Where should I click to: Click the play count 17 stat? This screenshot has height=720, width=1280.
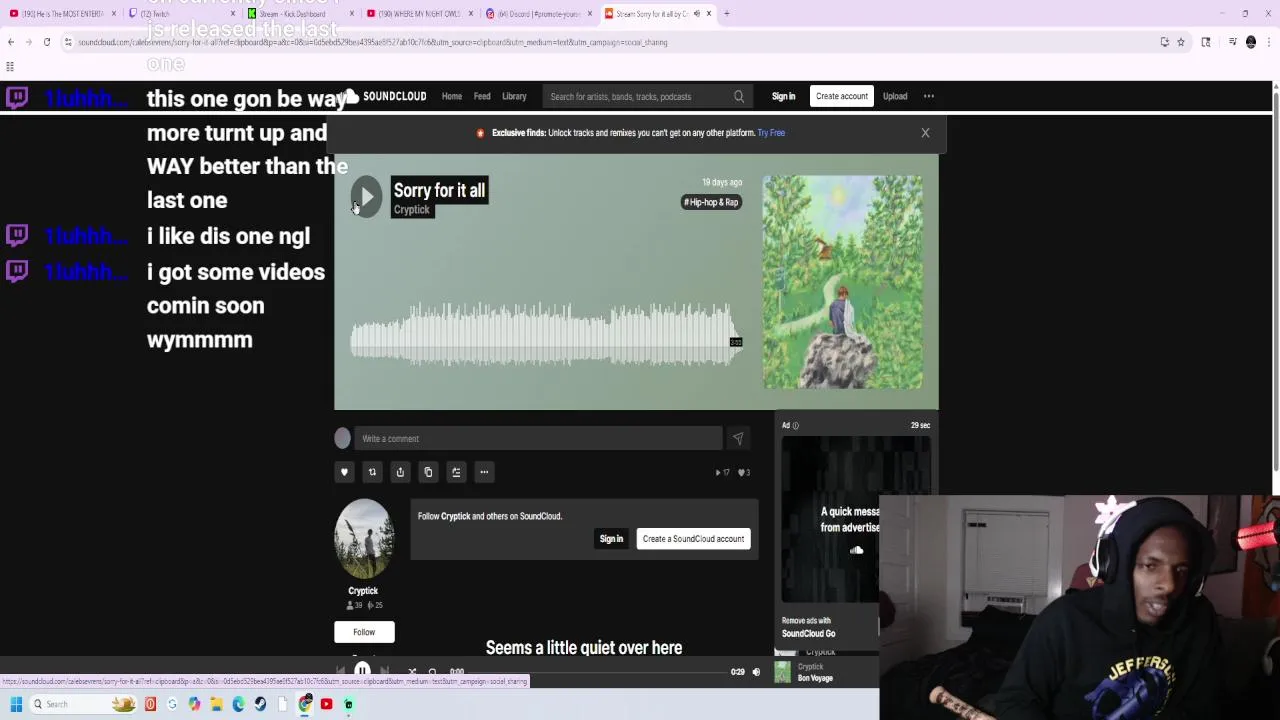(723, 472)
